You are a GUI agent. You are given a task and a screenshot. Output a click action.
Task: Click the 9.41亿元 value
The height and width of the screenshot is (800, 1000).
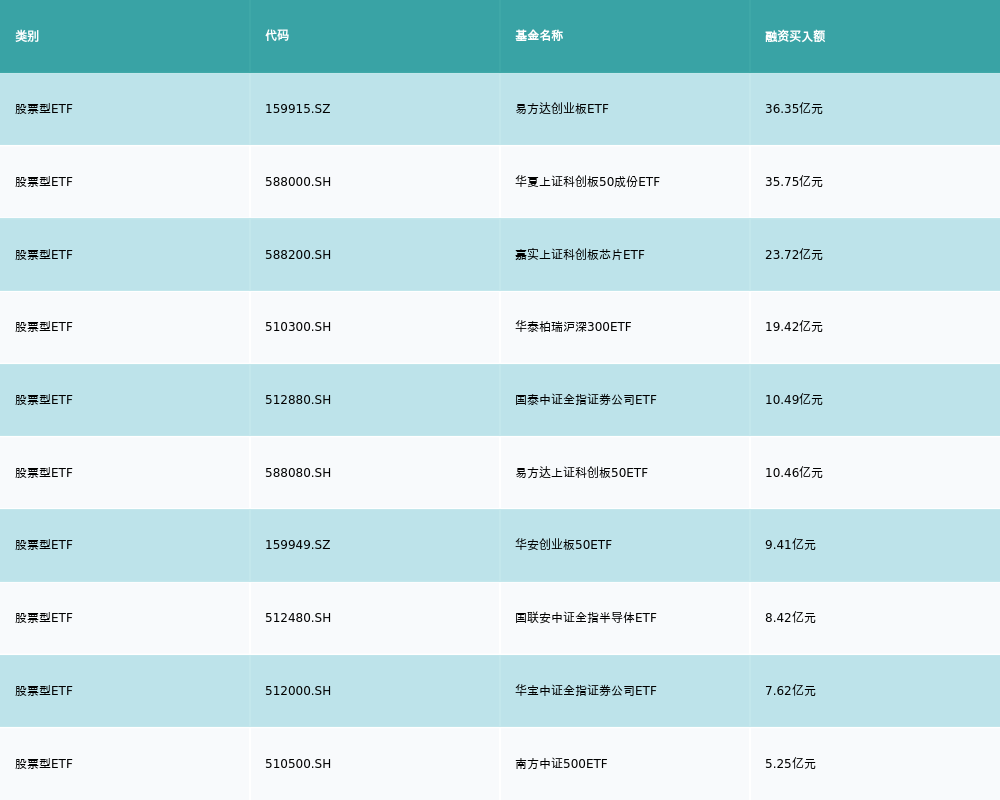(x=790, y=545)
